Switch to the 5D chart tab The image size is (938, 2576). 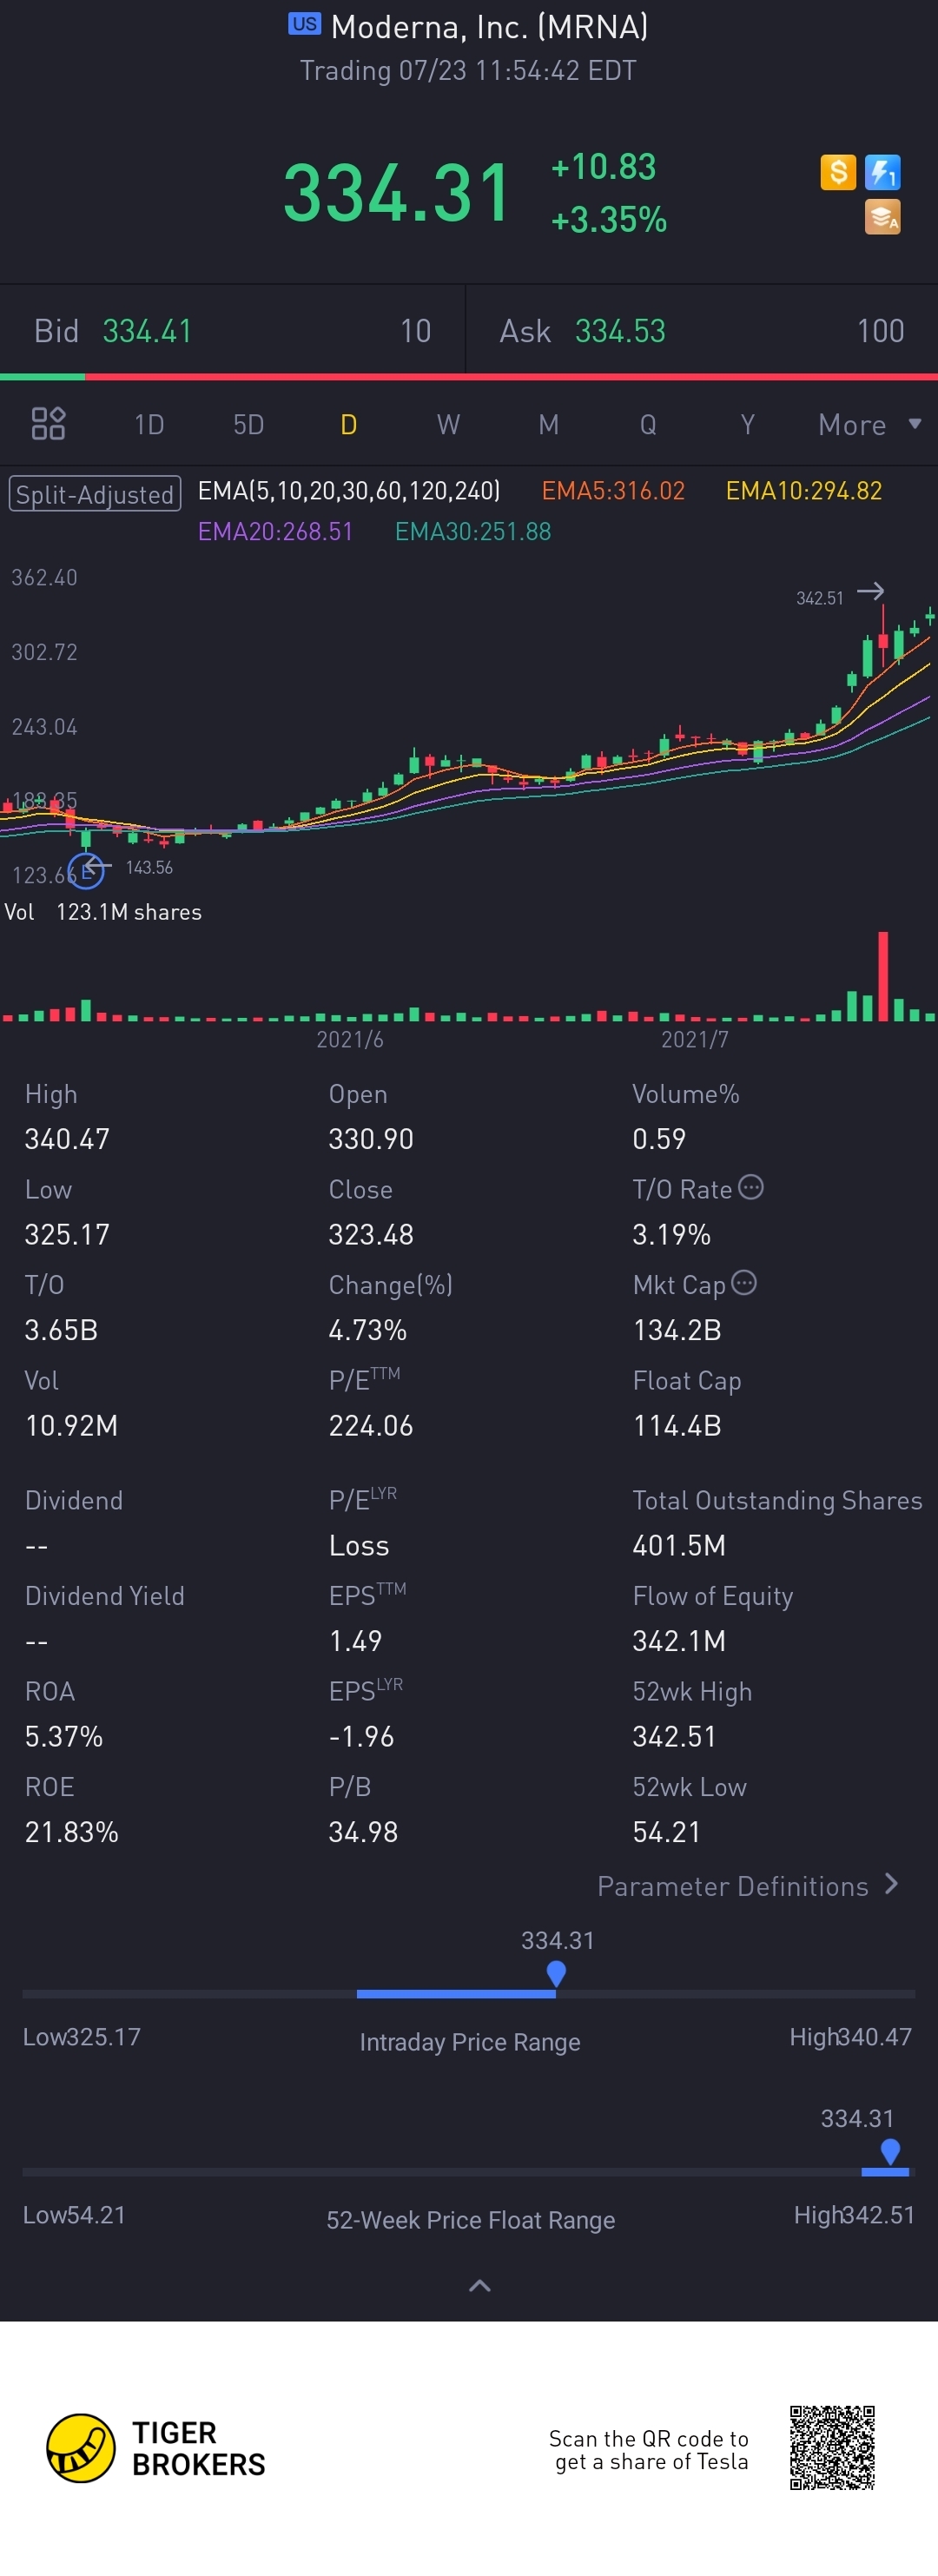(x=249, y=425)
